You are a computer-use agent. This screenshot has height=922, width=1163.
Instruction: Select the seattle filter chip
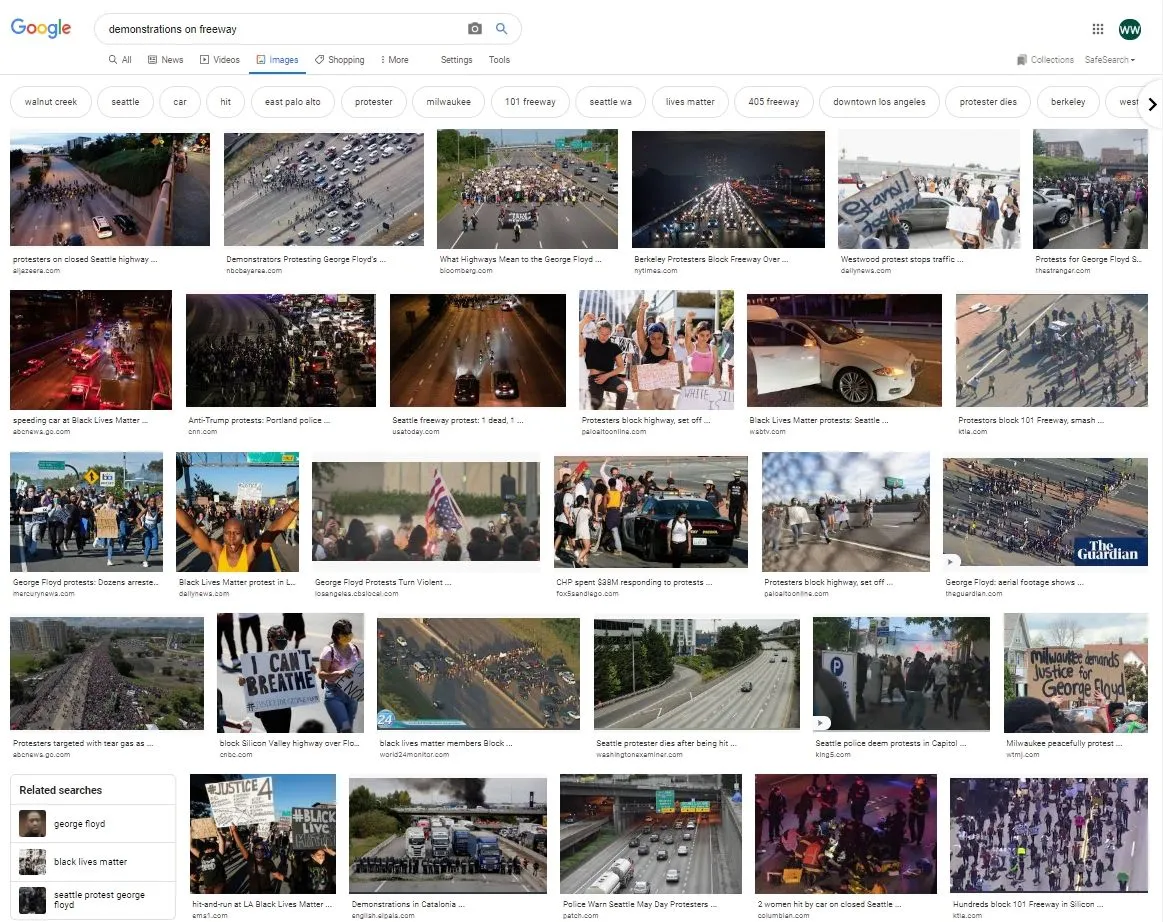tap(125, 101)
